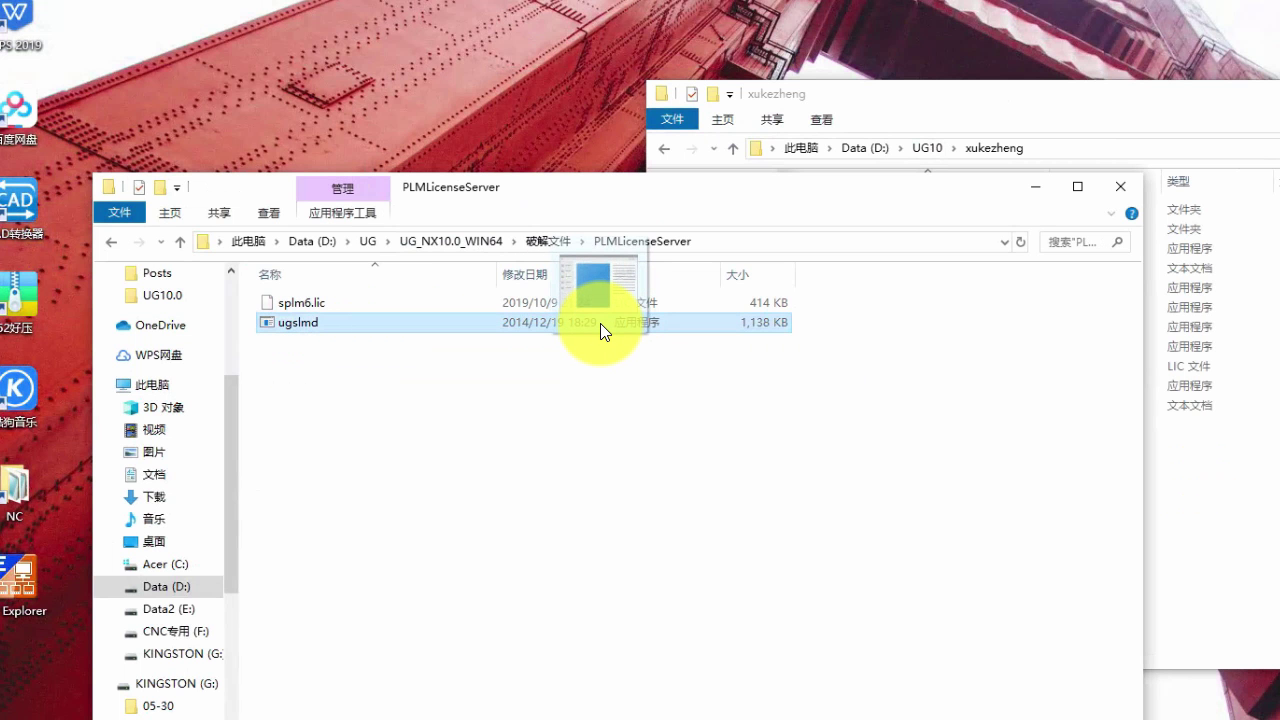Open the 音乐 music folder in sidebar
This screenshot has width=1280, height=720.
(x=154, y=519)
